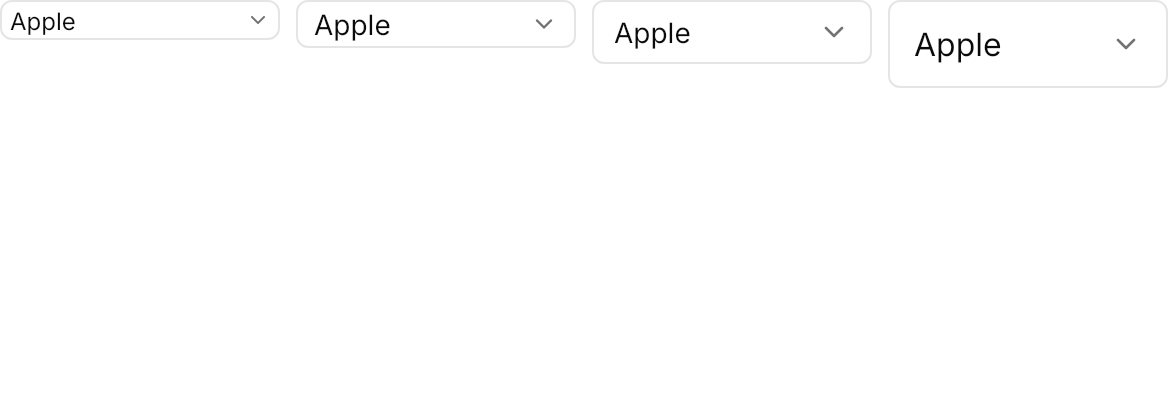Click empty space between Apple and chevron, second-smallest select
This screenshot has width=1168, height=400.
coord(463,24)
